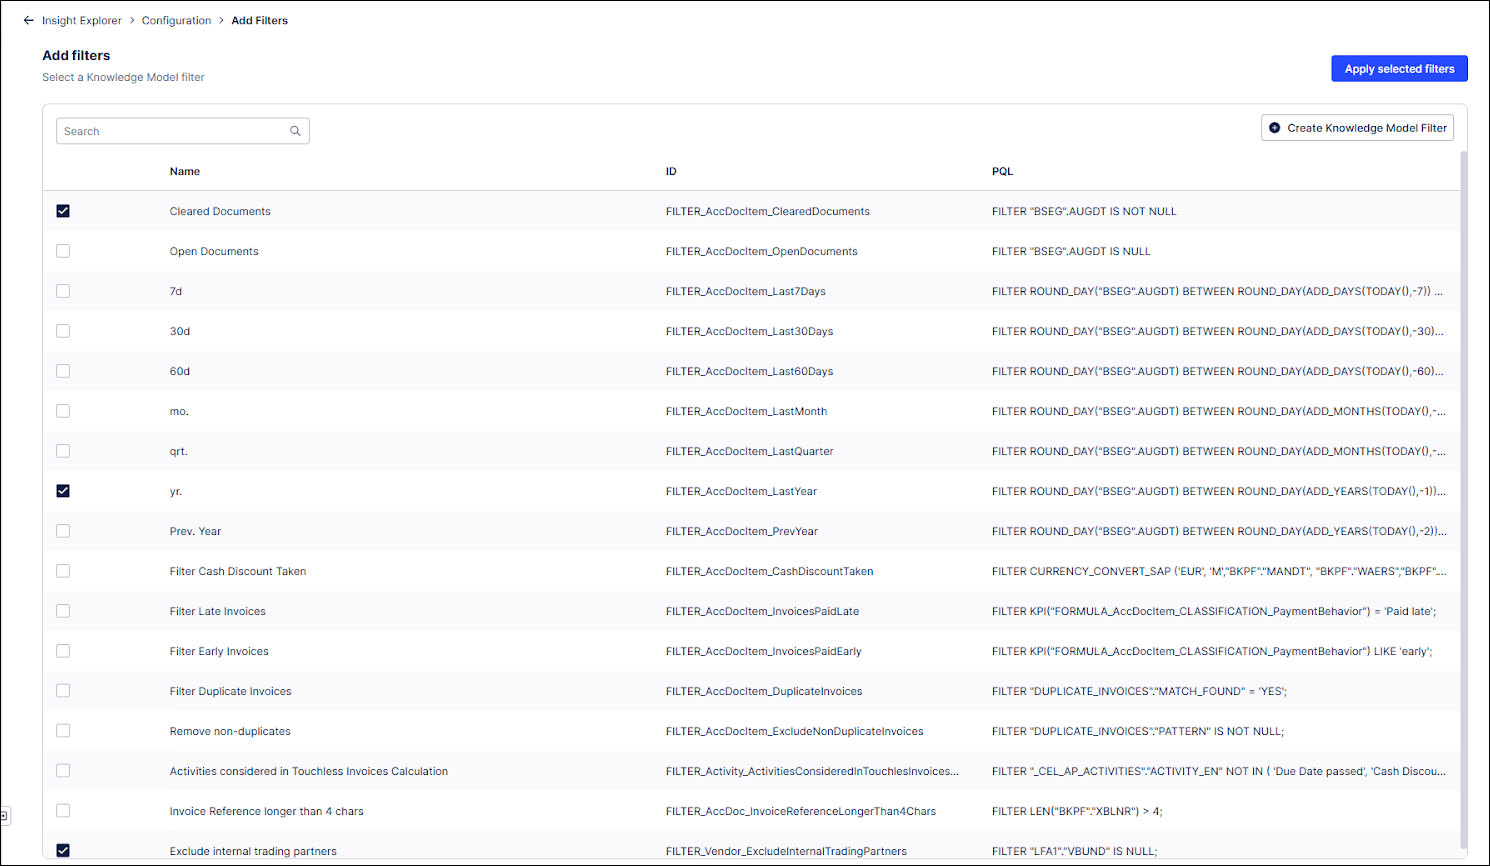
Task: Click ID FILTER_AccDocItem_PrevYear
Action: (x=742, y=531)
